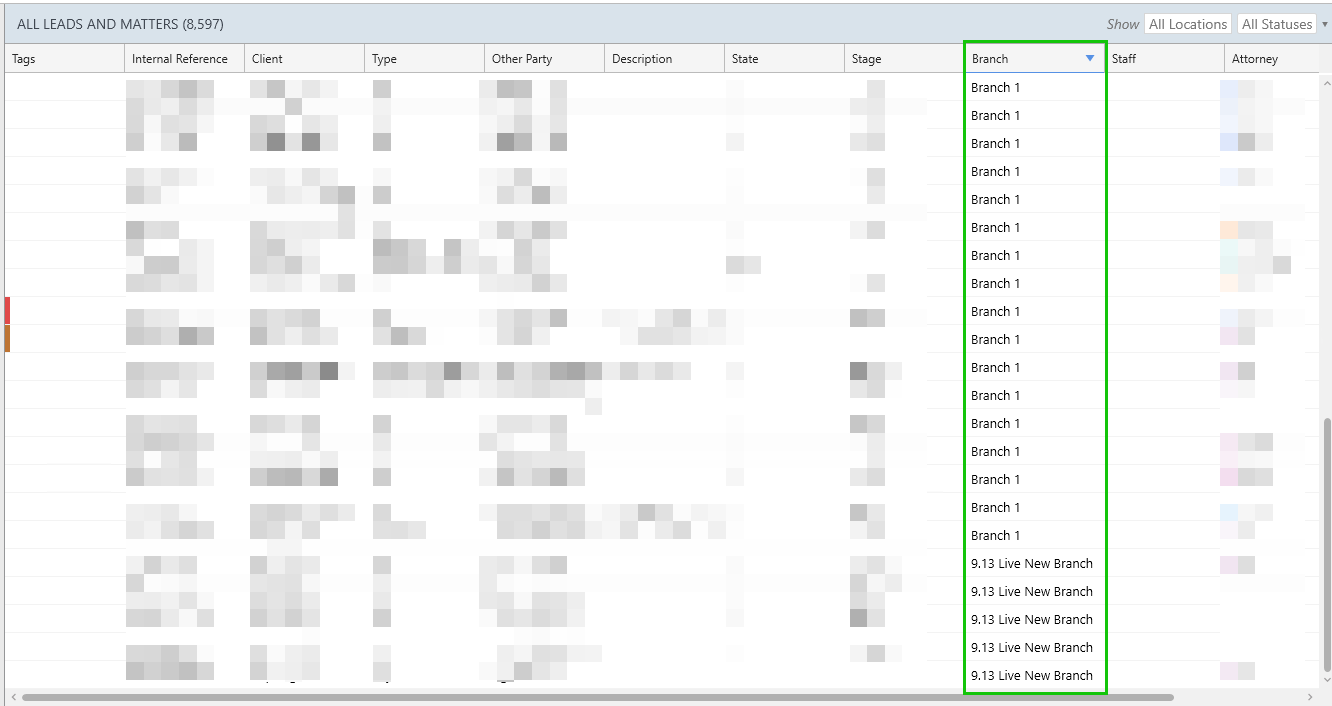The width and height of the screenshot is (1332, 706).
Task: Click the Branch column sort arrow
Action: click(x=1089, y=59)
